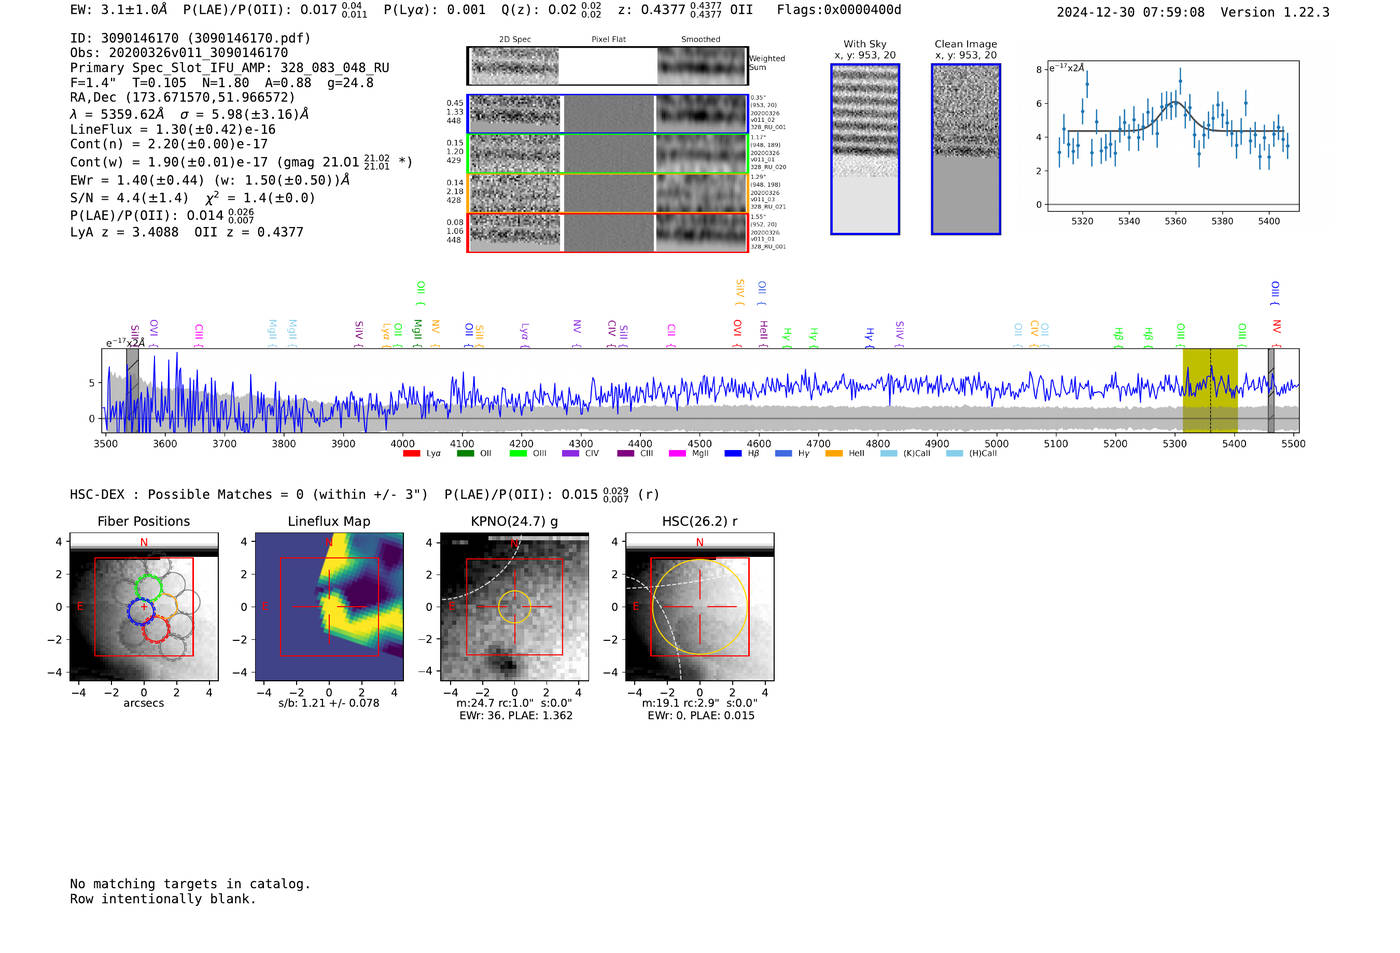Select the green-framed fiber smoothed cutout
1400x953 pixels.
coord(702,154)
